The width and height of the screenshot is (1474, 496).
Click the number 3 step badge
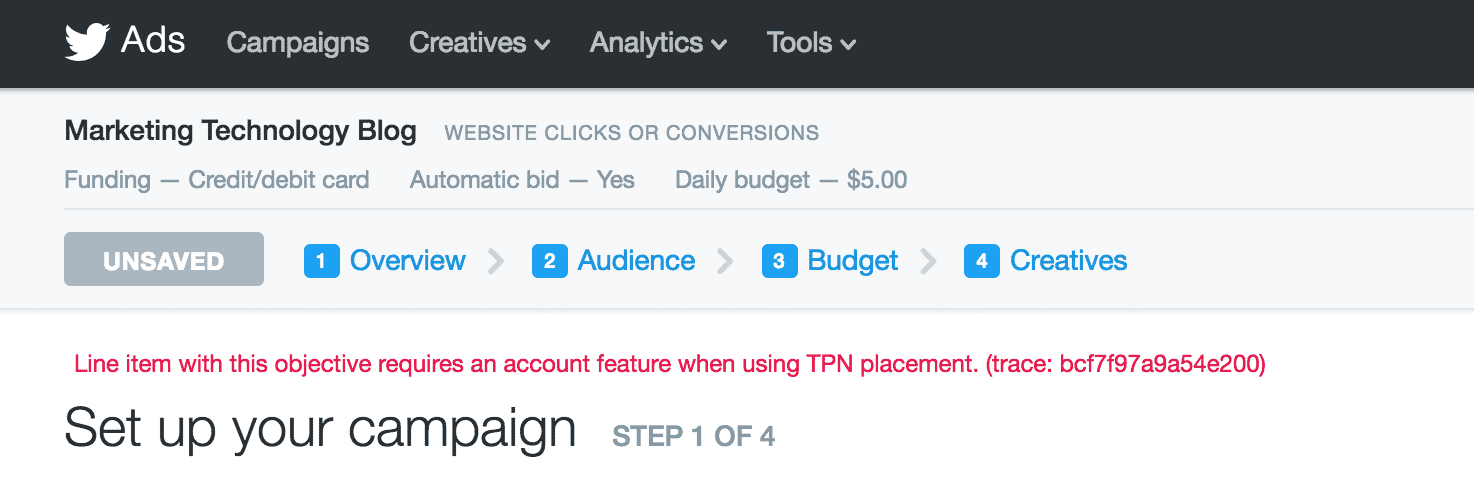click(779, 261)
